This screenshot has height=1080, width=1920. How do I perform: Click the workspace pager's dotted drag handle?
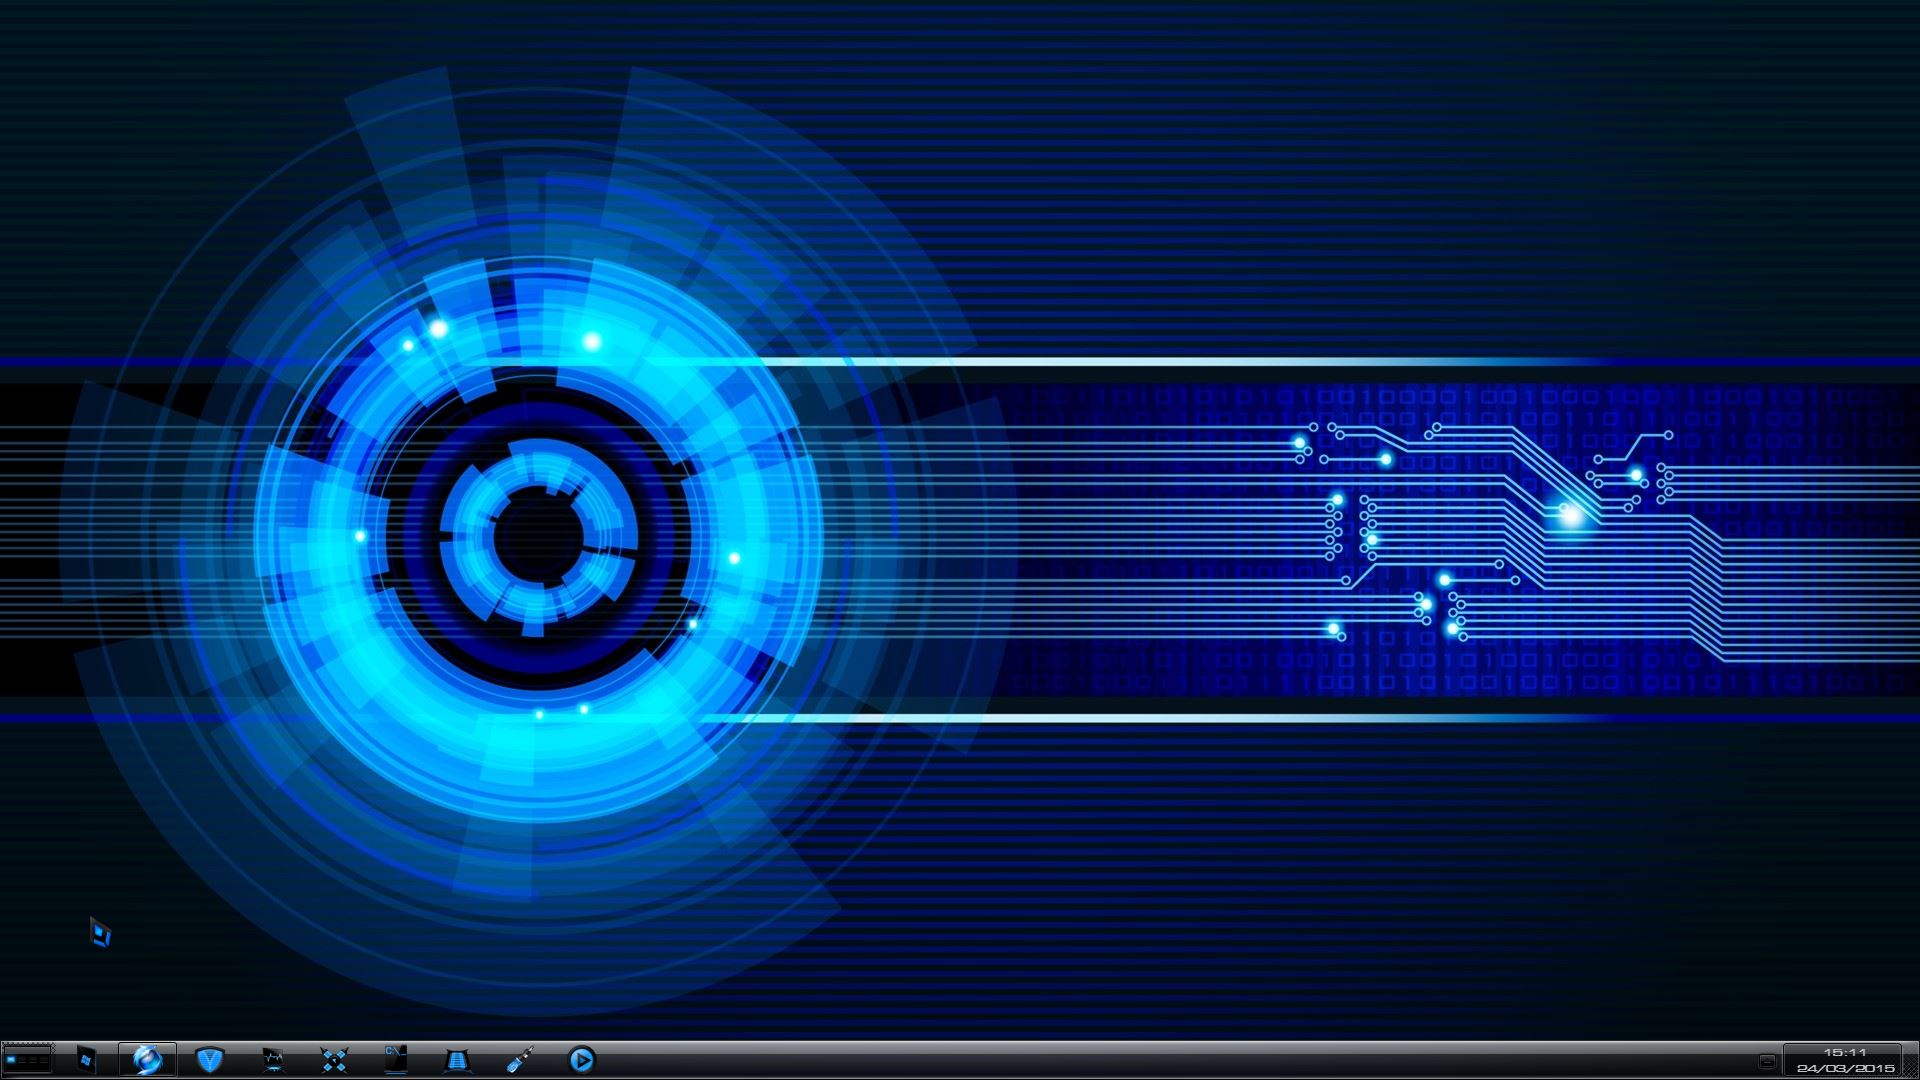(x=53, y=1048)
